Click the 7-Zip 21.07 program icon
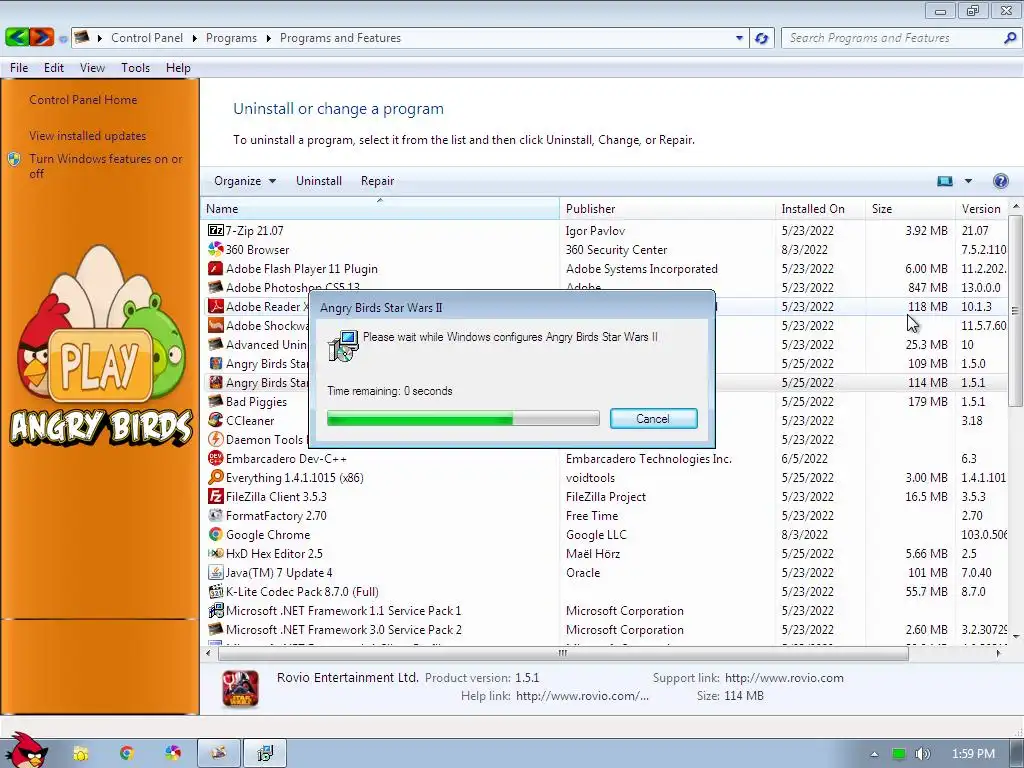This screenshot has width=1024, height=768. click(216, 231)
